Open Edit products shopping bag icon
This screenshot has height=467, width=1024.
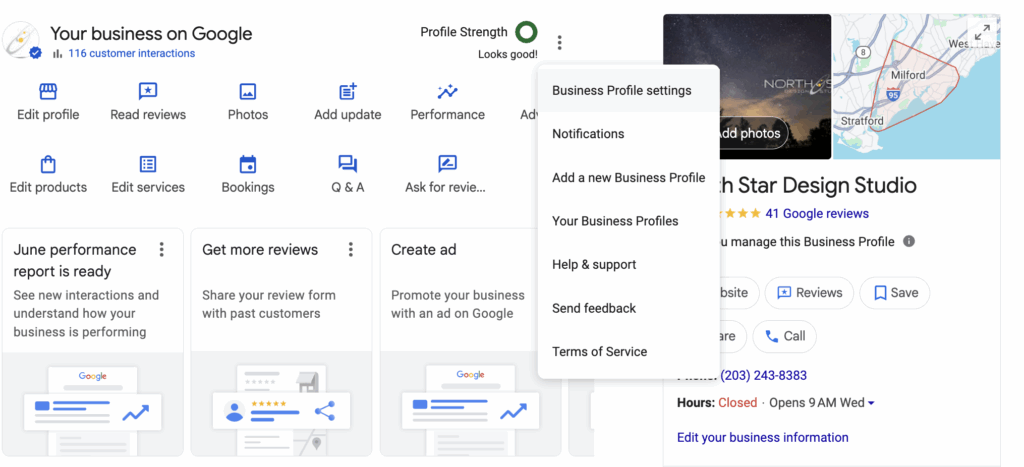click(x=48, y=164)
